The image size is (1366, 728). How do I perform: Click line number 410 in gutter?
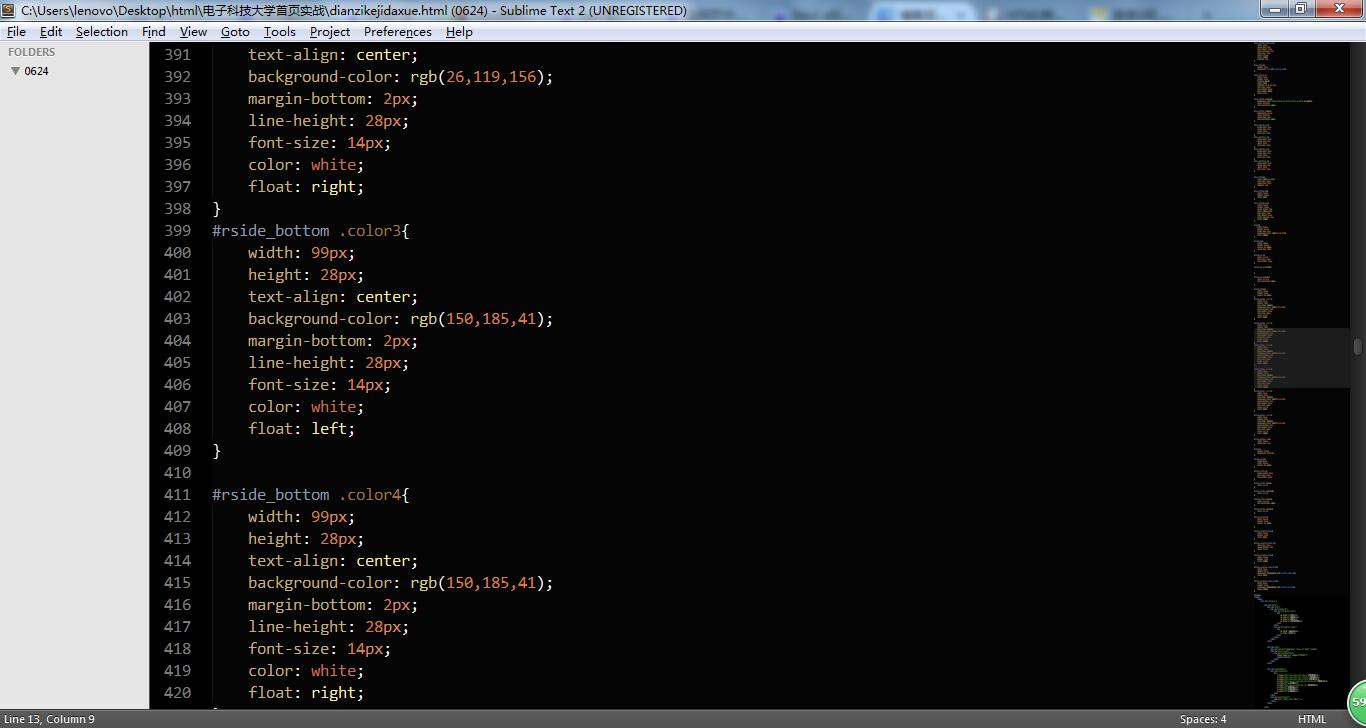(177, 473)
